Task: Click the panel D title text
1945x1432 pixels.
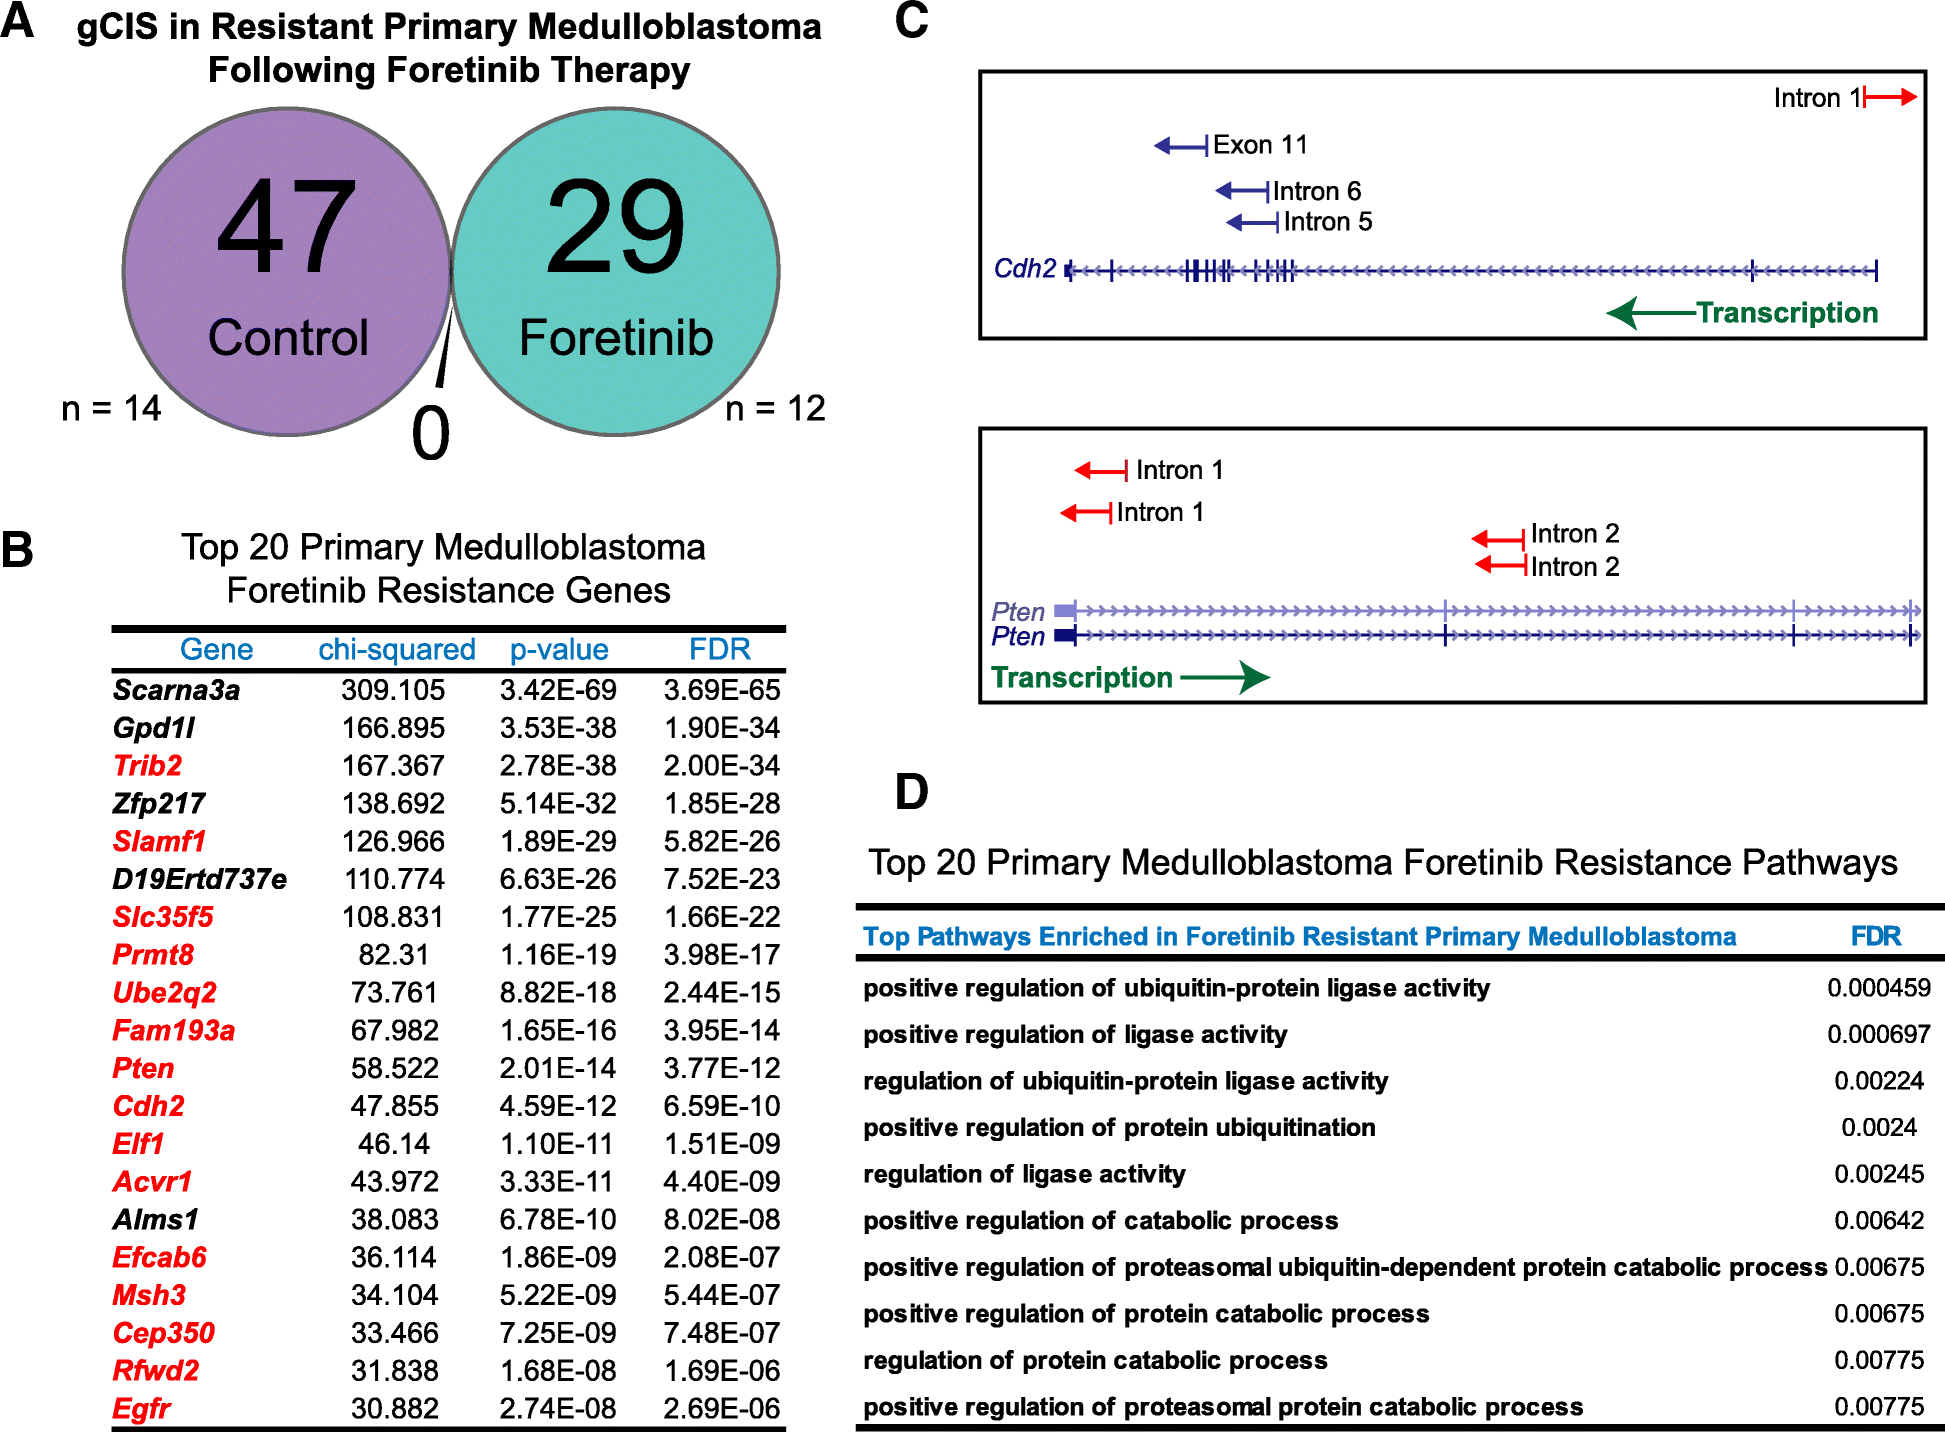Action: coord(1383,862)
